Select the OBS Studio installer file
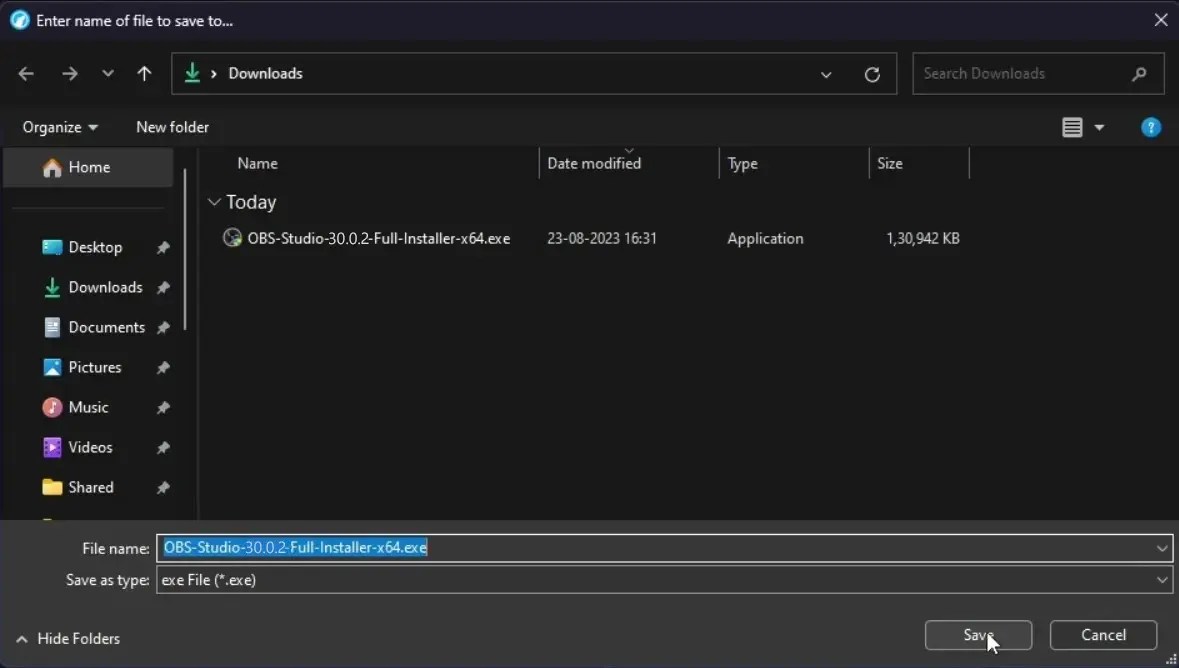This screenshot has height=668, width=1179. pos(378,238)
